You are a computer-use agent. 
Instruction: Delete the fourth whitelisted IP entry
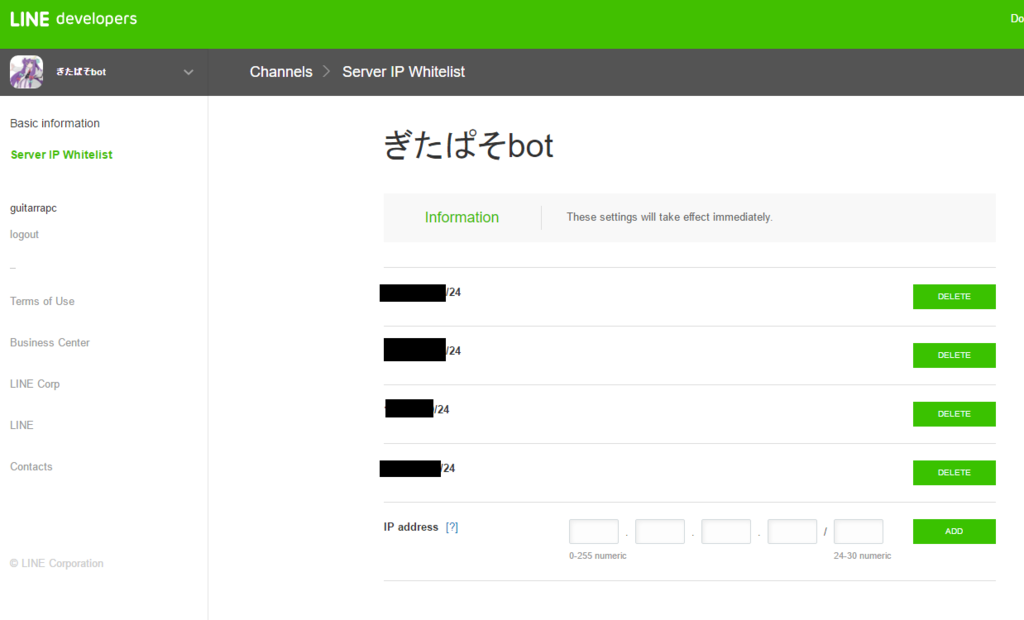[x=954, y=472]
